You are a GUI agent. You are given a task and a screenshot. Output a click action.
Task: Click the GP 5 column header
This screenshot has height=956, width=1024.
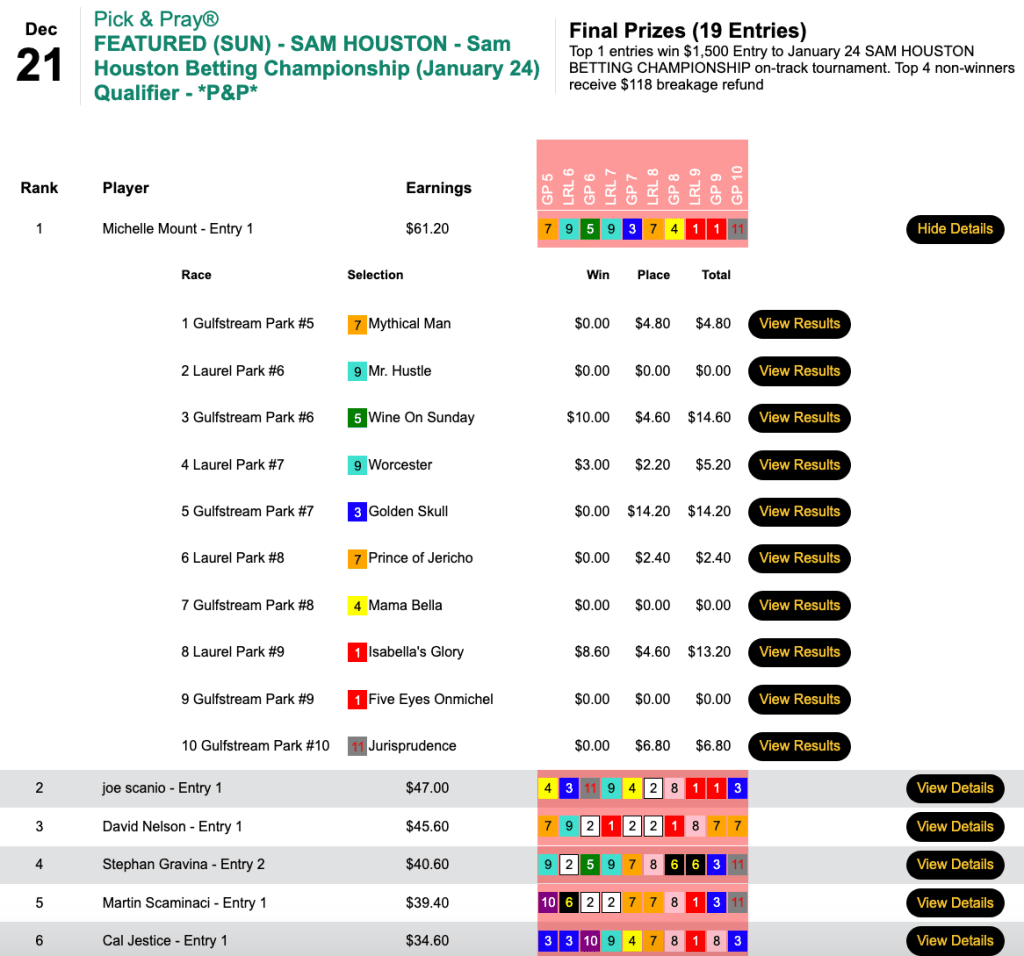(x=548, y=187)
